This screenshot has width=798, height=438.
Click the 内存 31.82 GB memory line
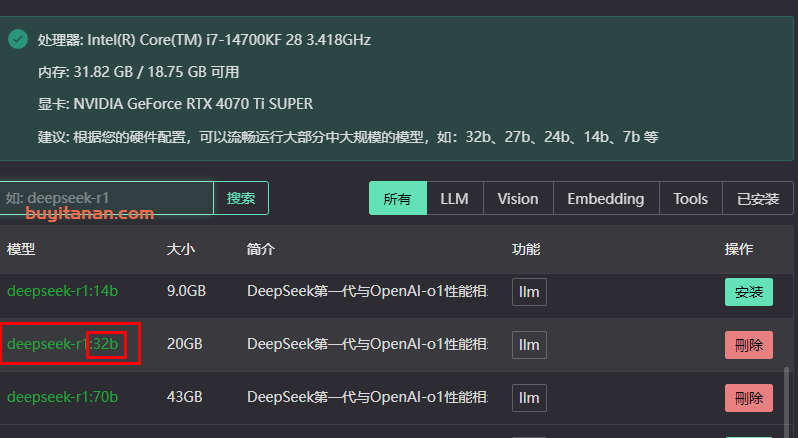pos(138,72)
